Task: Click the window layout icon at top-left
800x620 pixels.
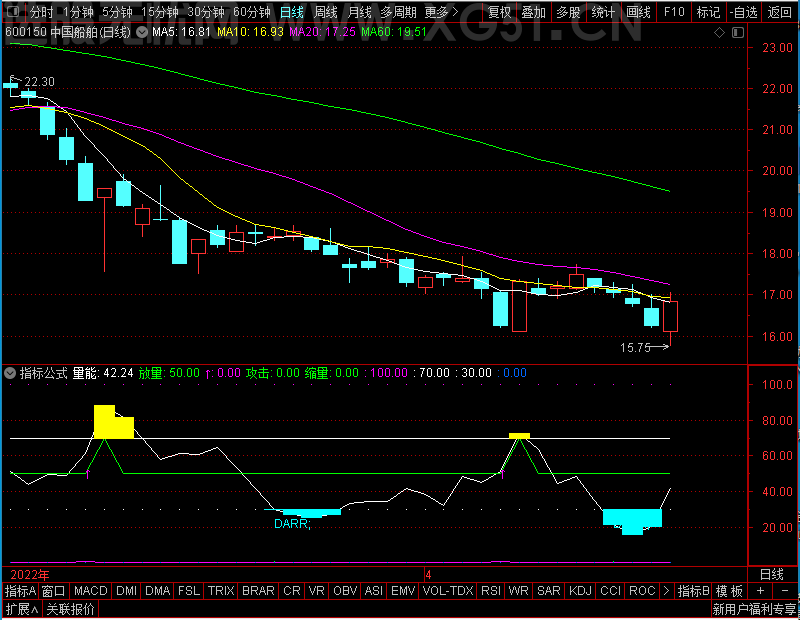Action: (13, 11)
